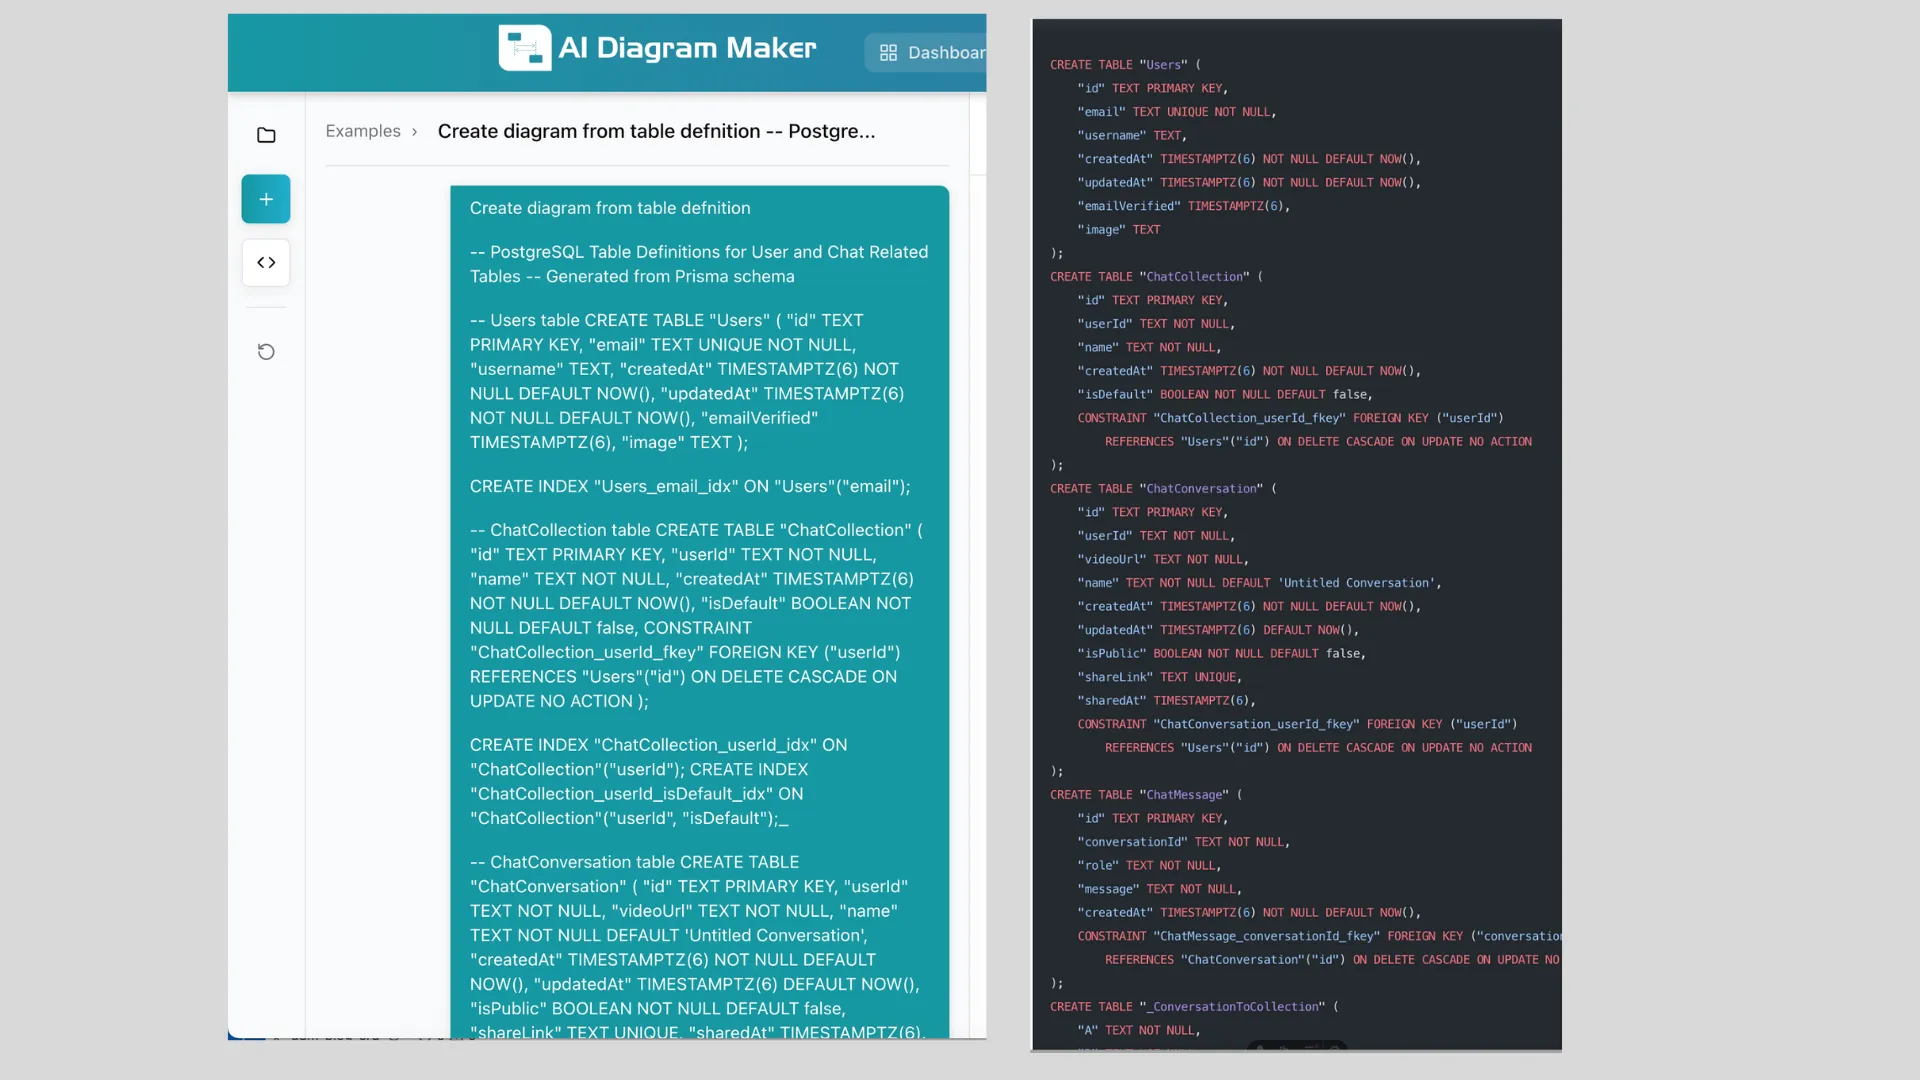Click the reset history icon in the sidebar
This screenshot has width=1920, height=1080.
tap(265, 352)
